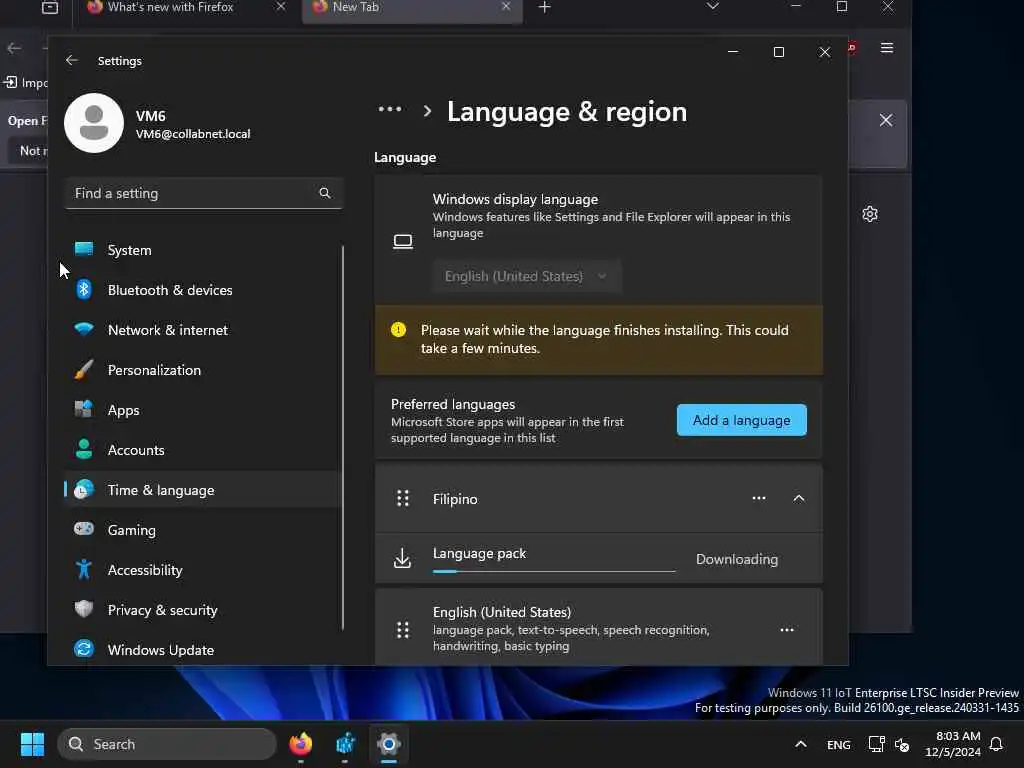The height and width of the screenshot is (768, 1024).
Task: Open Bluetooth & devices settings
Action: click(203, 290)
